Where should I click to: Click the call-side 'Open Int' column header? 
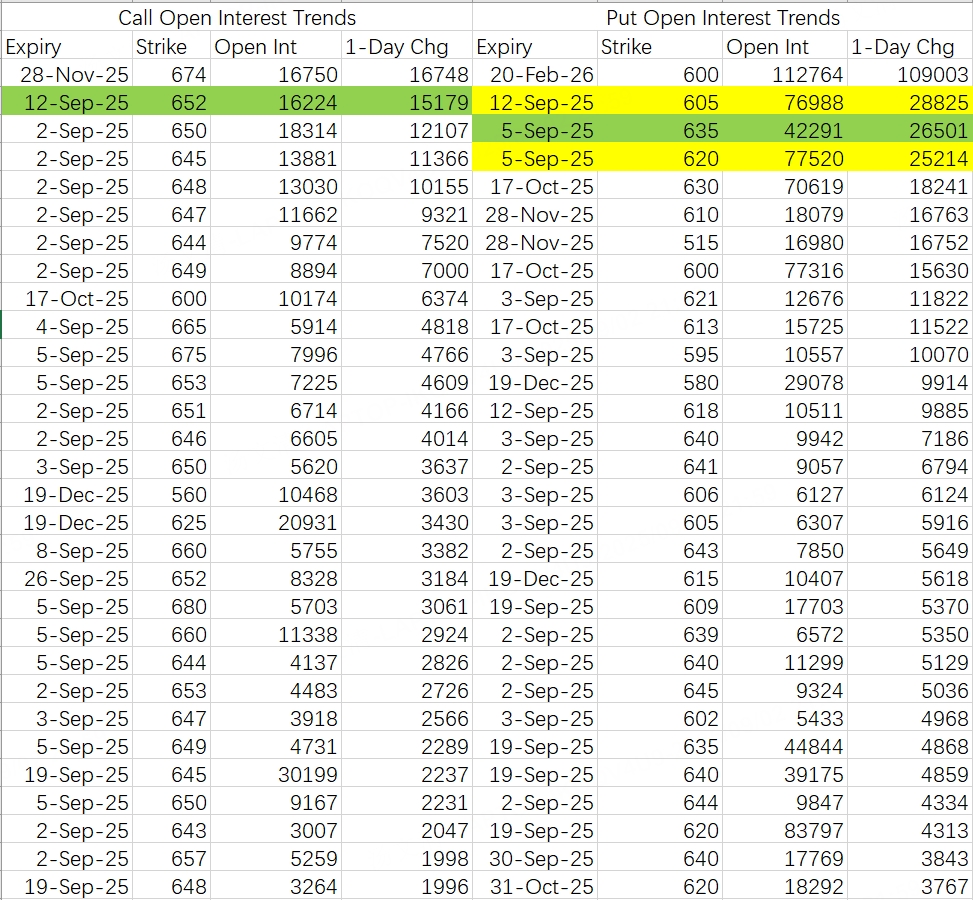pyautogui.click(x=276, y=47)
